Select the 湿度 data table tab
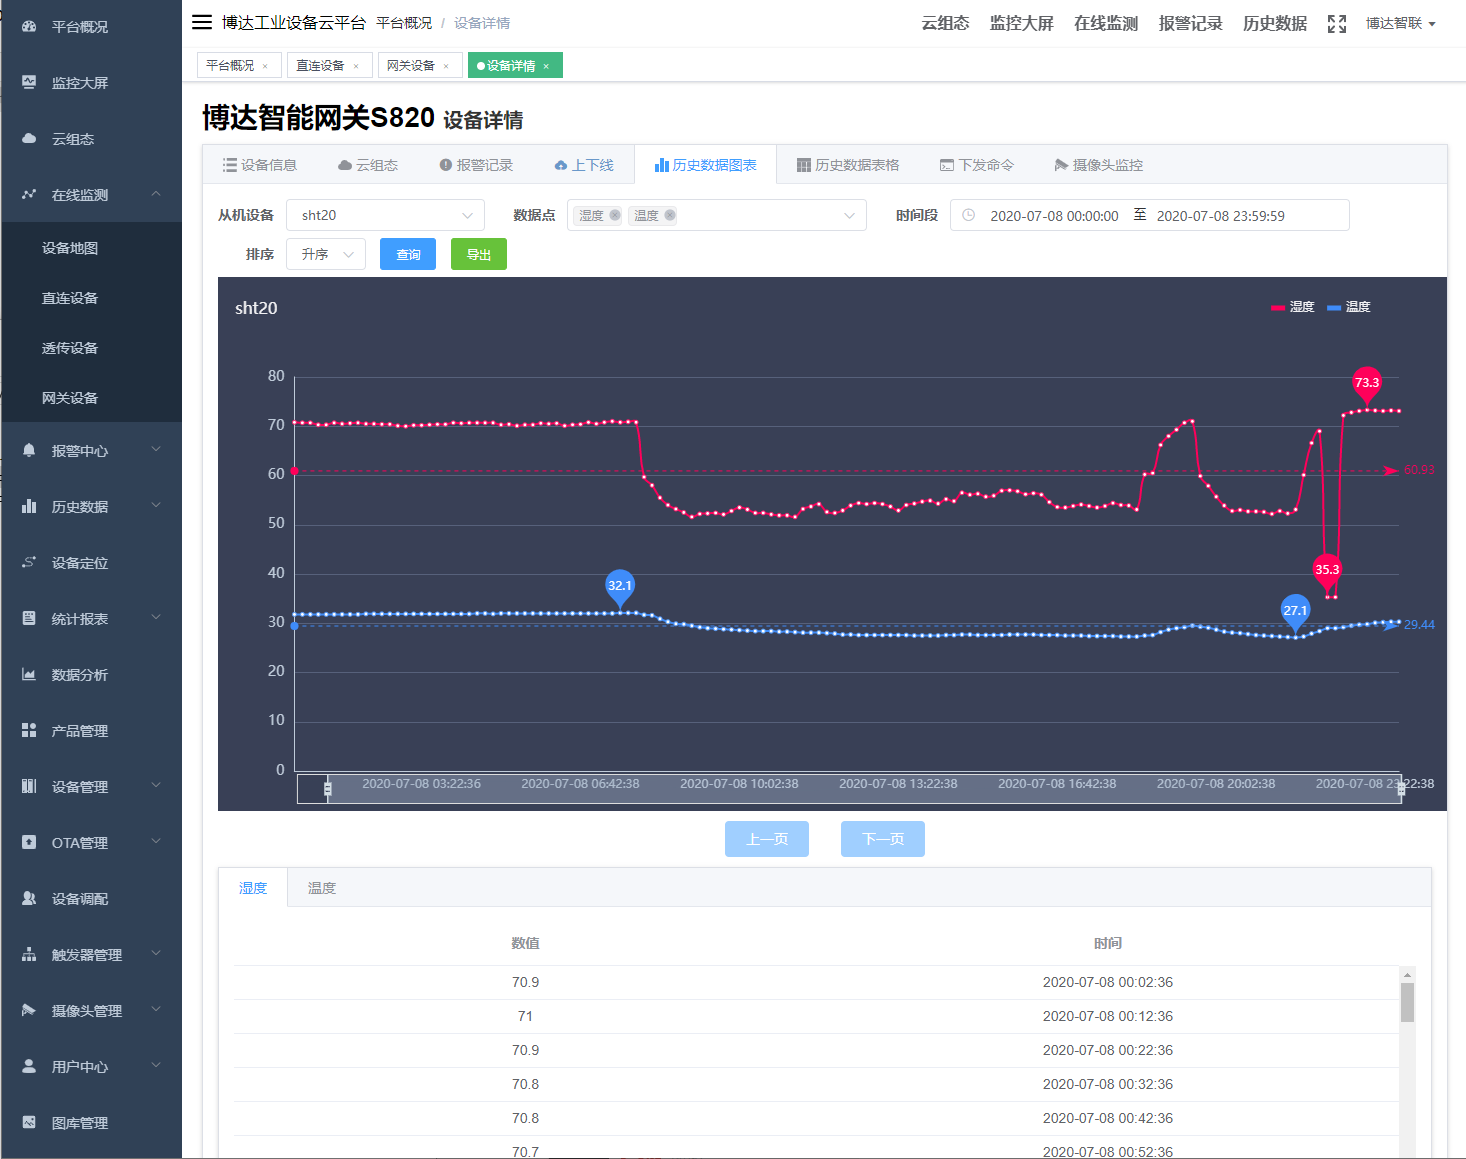1466x1159 pixels. pos(253,888)
